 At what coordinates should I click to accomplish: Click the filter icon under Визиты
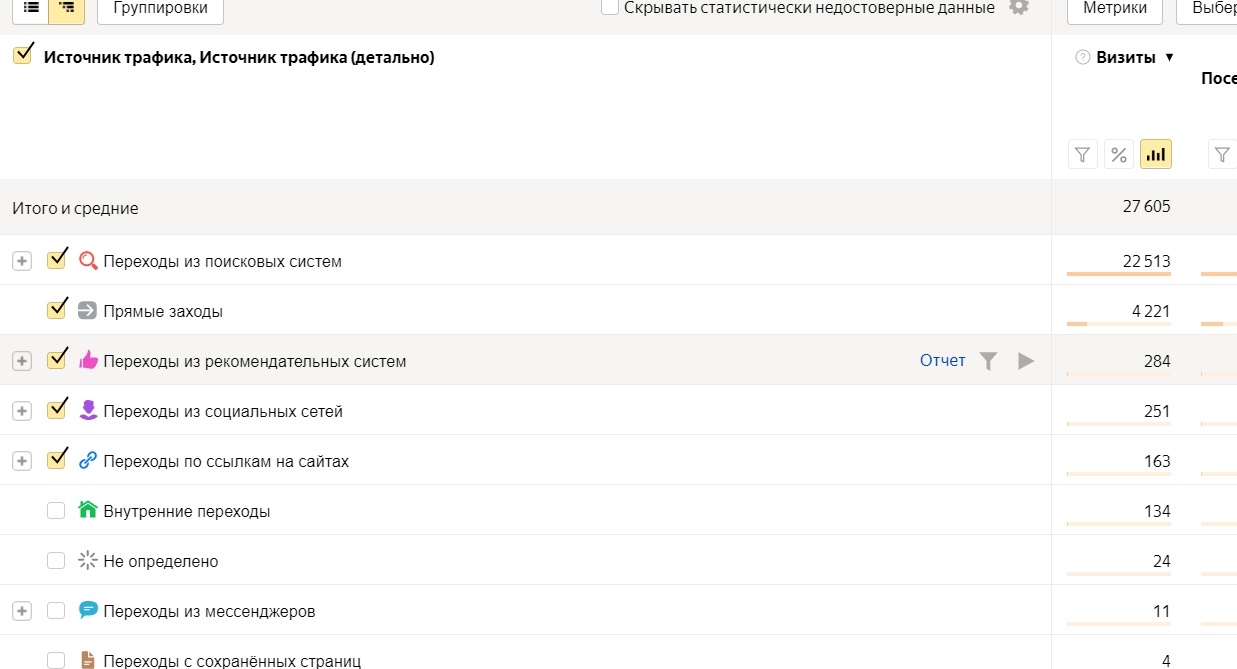tap(1082, 155)
